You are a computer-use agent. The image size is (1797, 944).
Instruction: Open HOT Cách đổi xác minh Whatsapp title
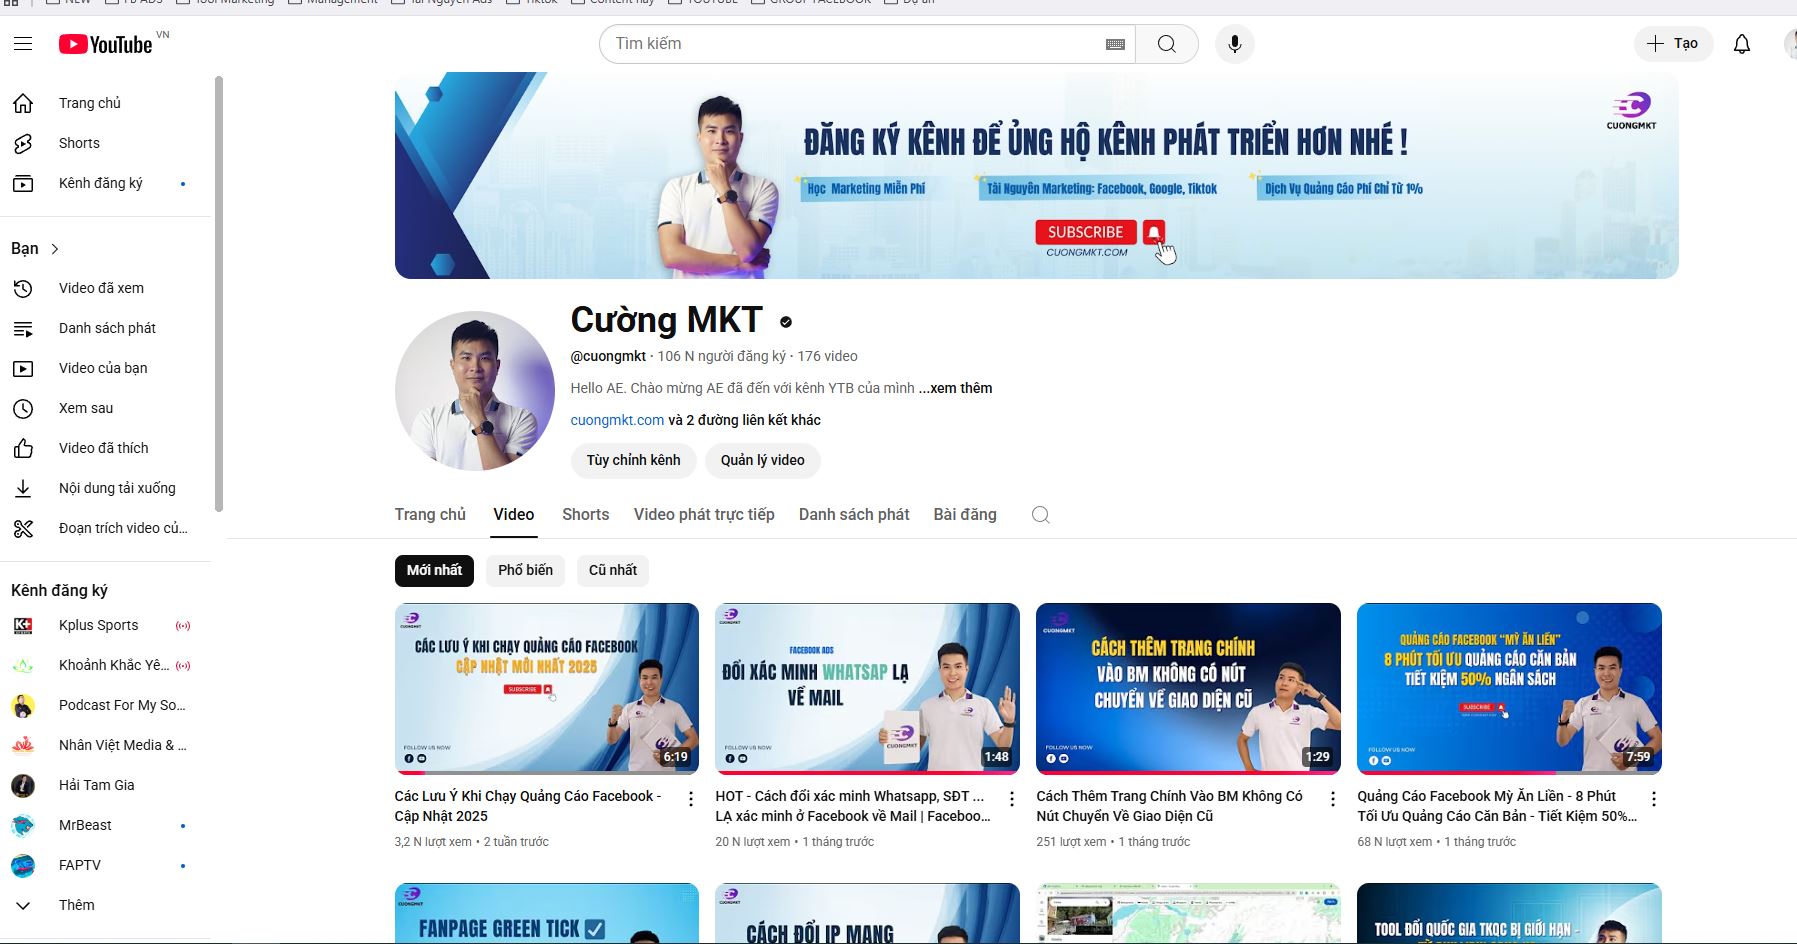click(853, 806)
